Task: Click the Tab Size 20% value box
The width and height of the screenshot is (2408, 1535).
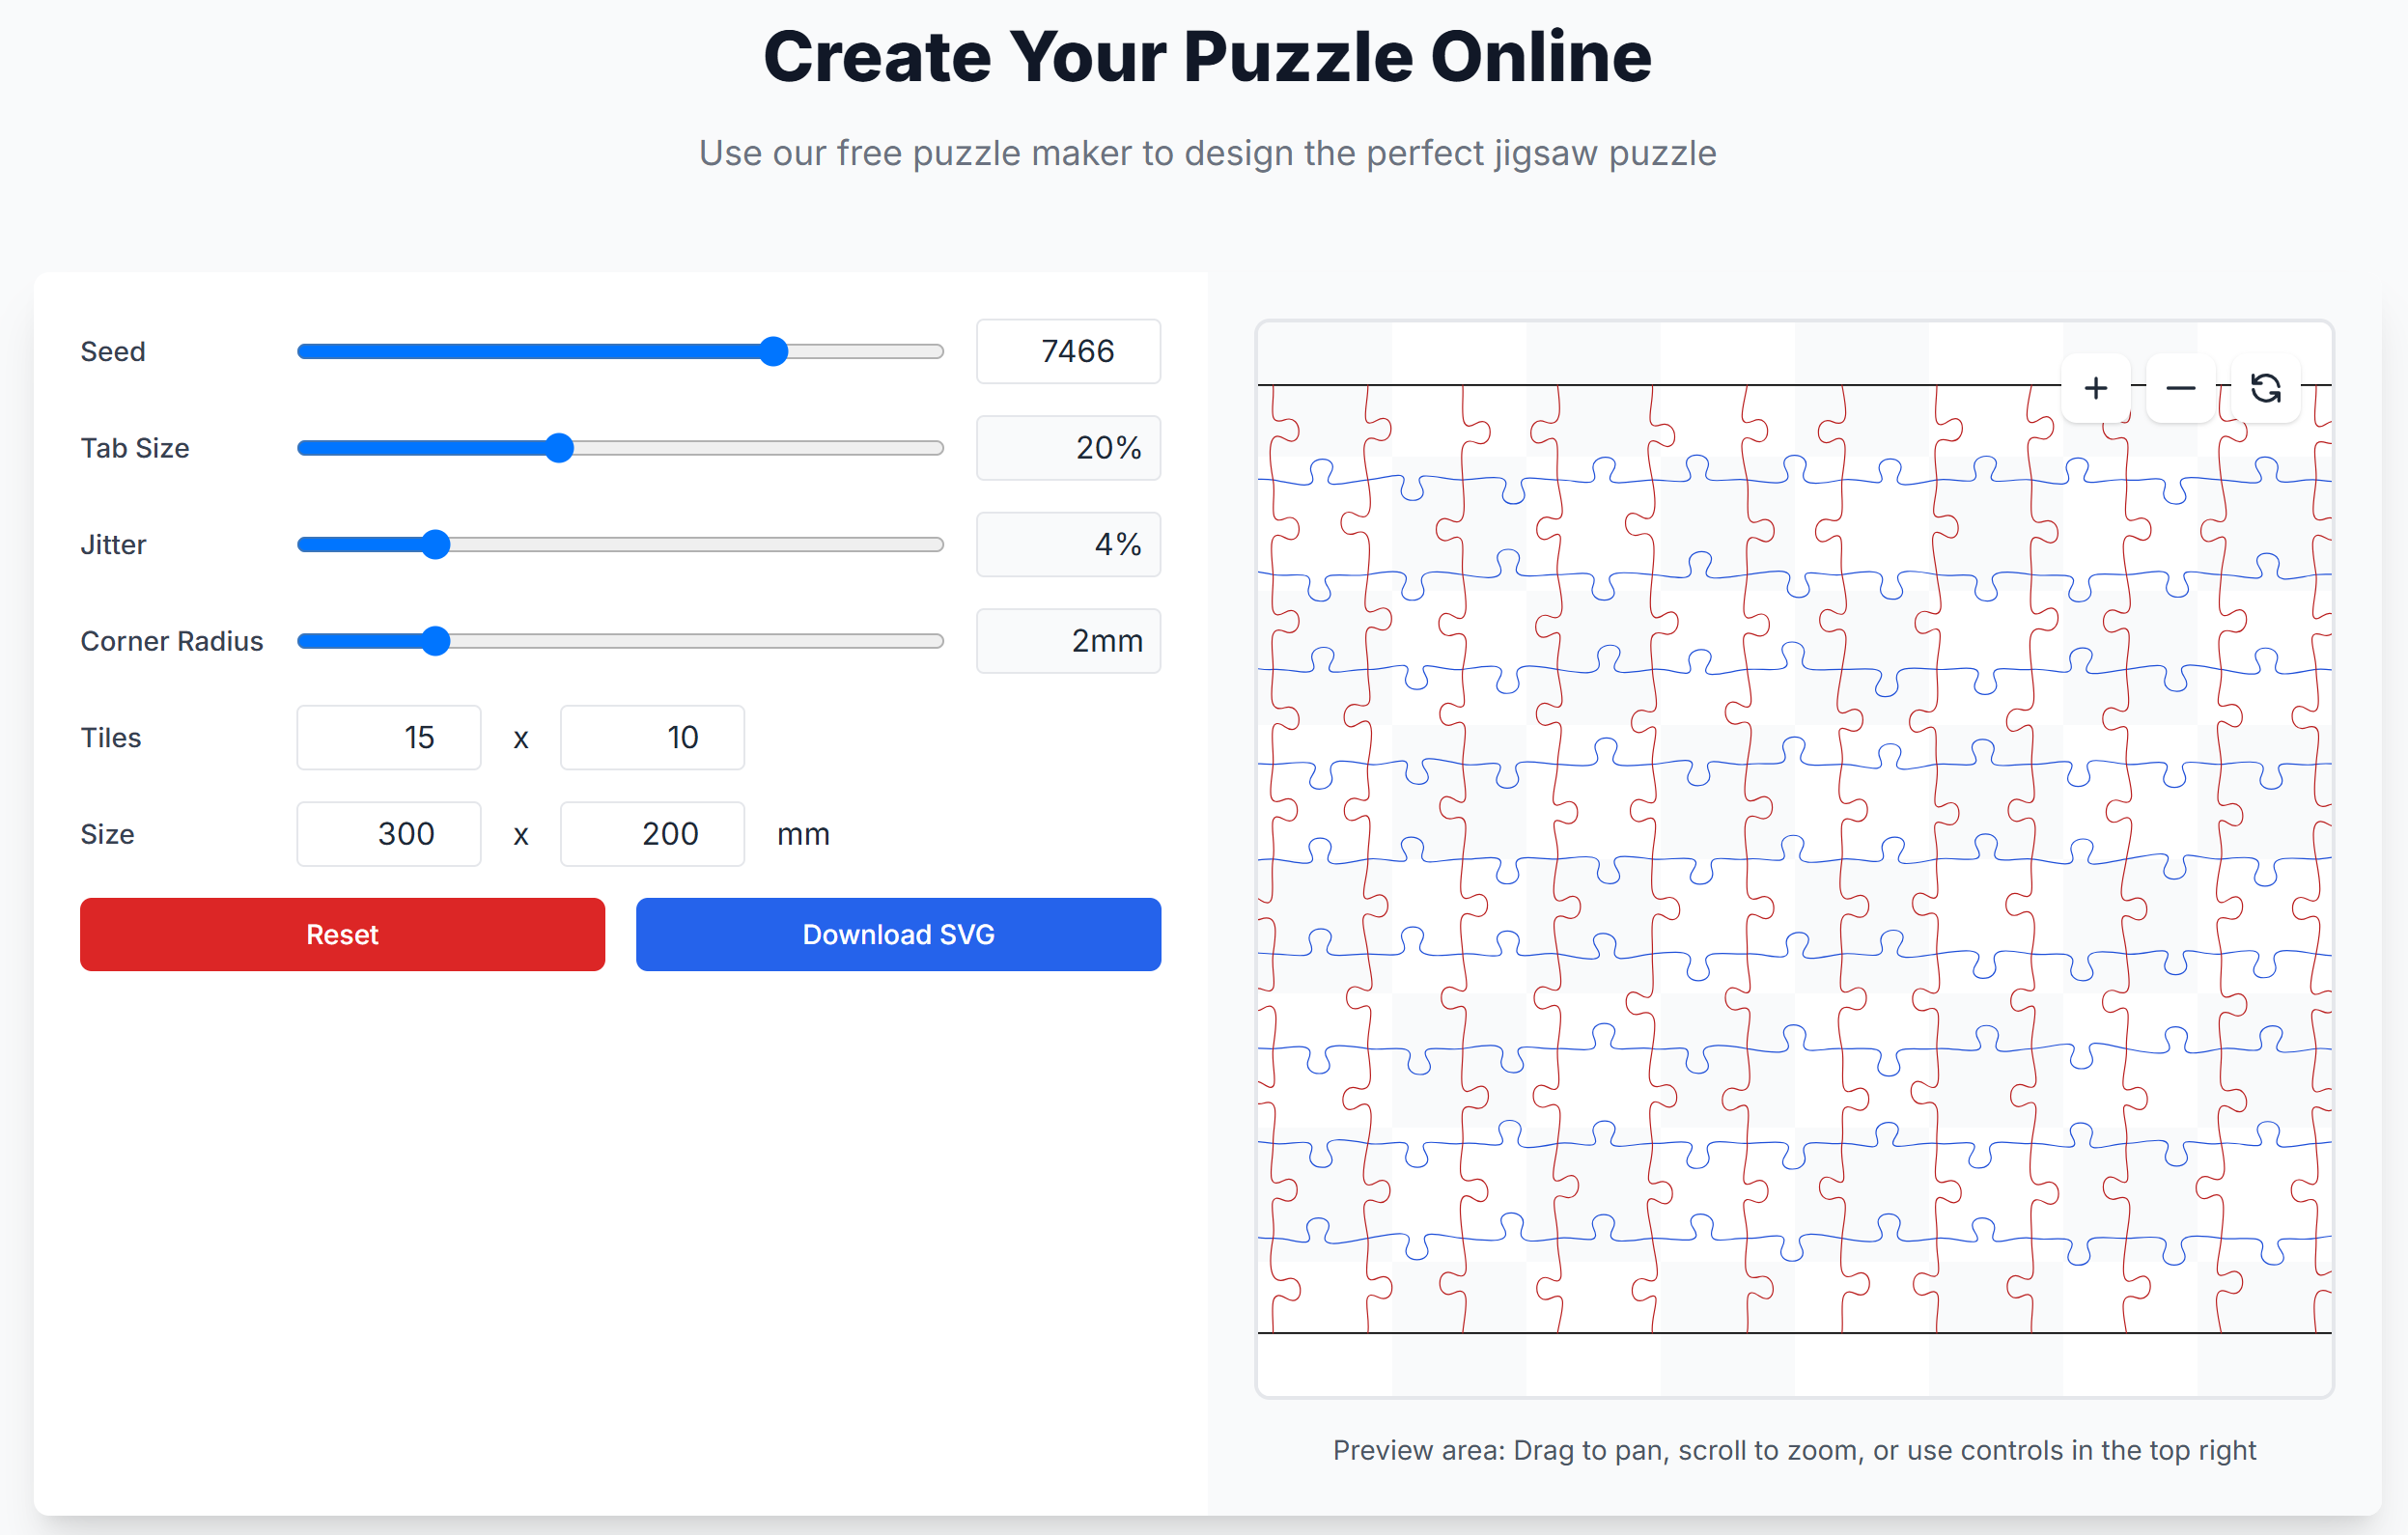Action: (x=1067, y=448)
